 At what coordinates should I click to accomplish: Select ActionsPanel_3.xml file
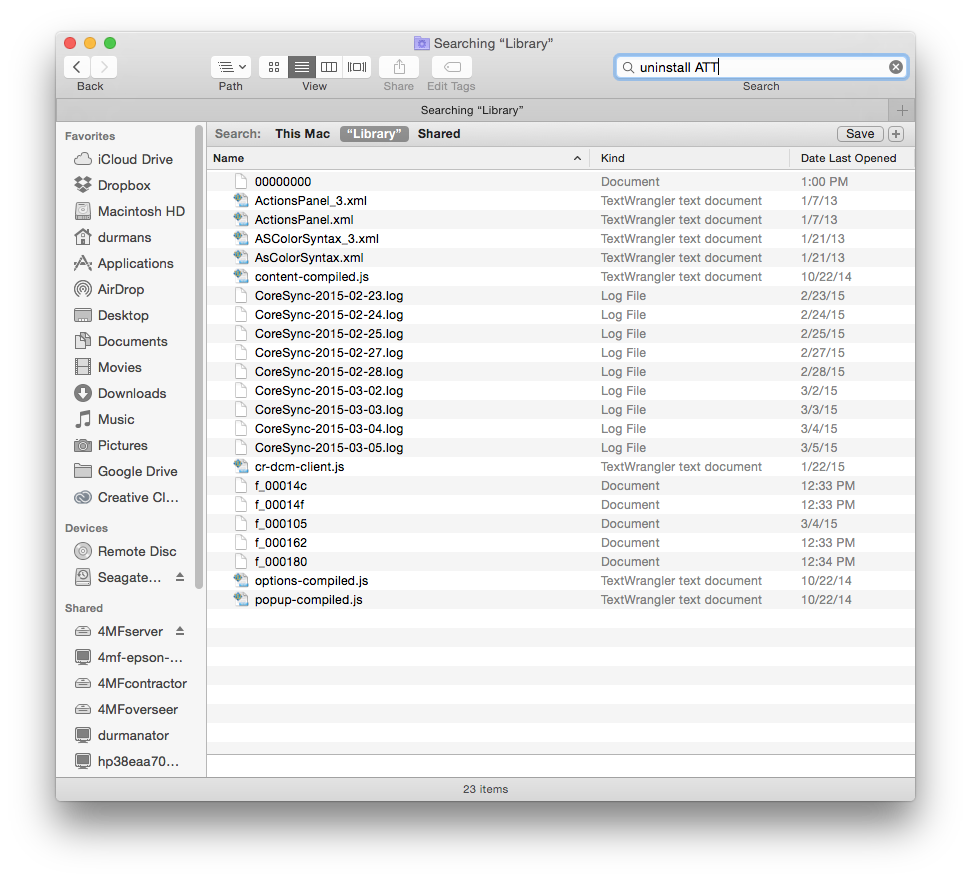tap(560, 201)
